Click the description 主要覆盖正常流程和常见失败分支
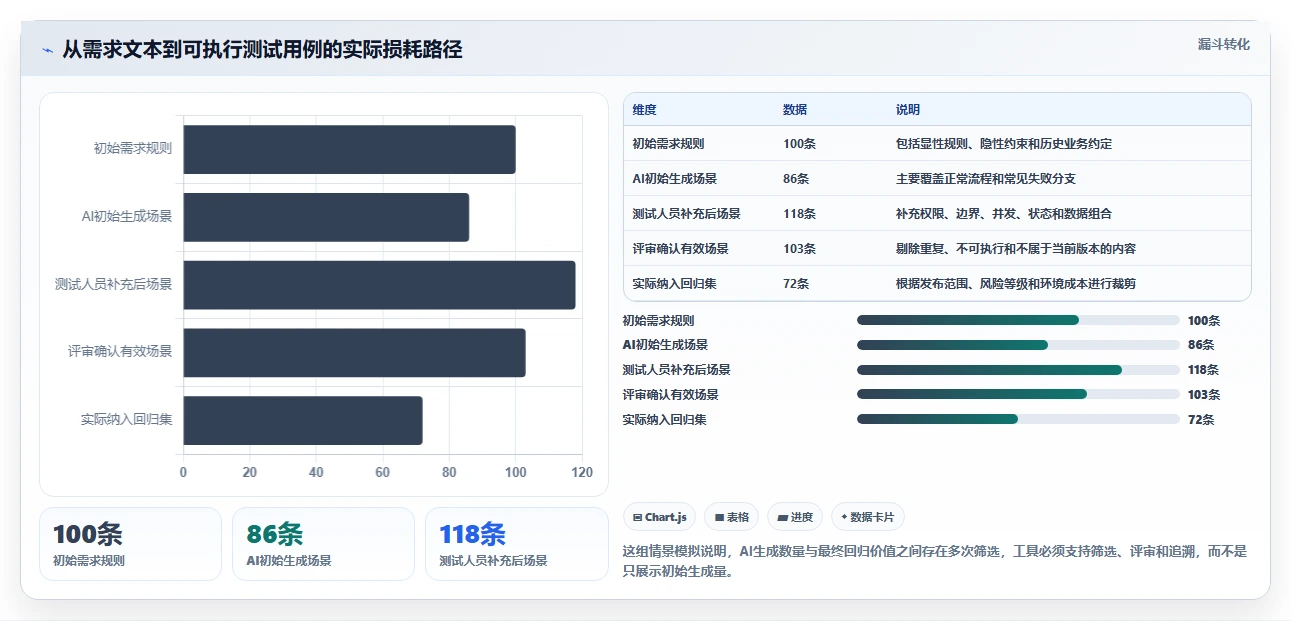The width and height of the screenshot is (1291, 621). (x=986, y=179)
